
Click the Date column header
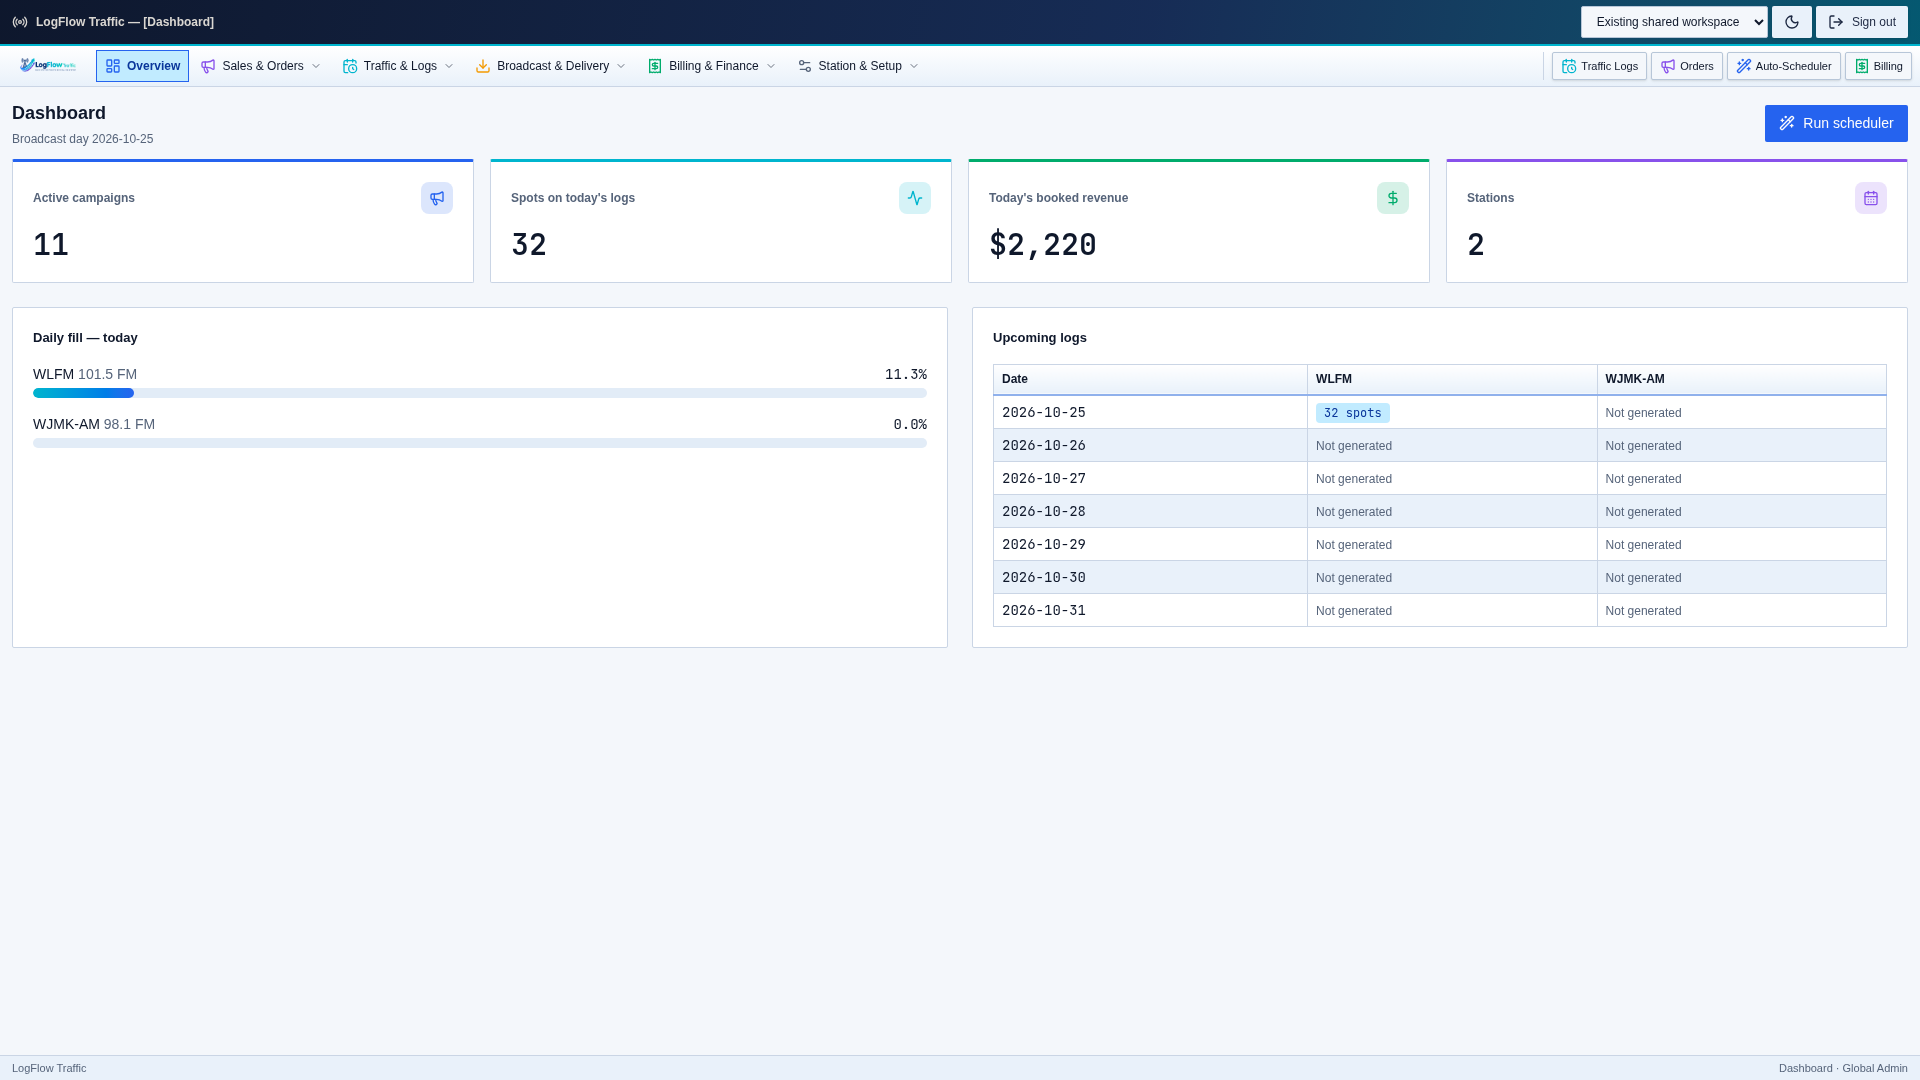click(x=1150, y=379)
